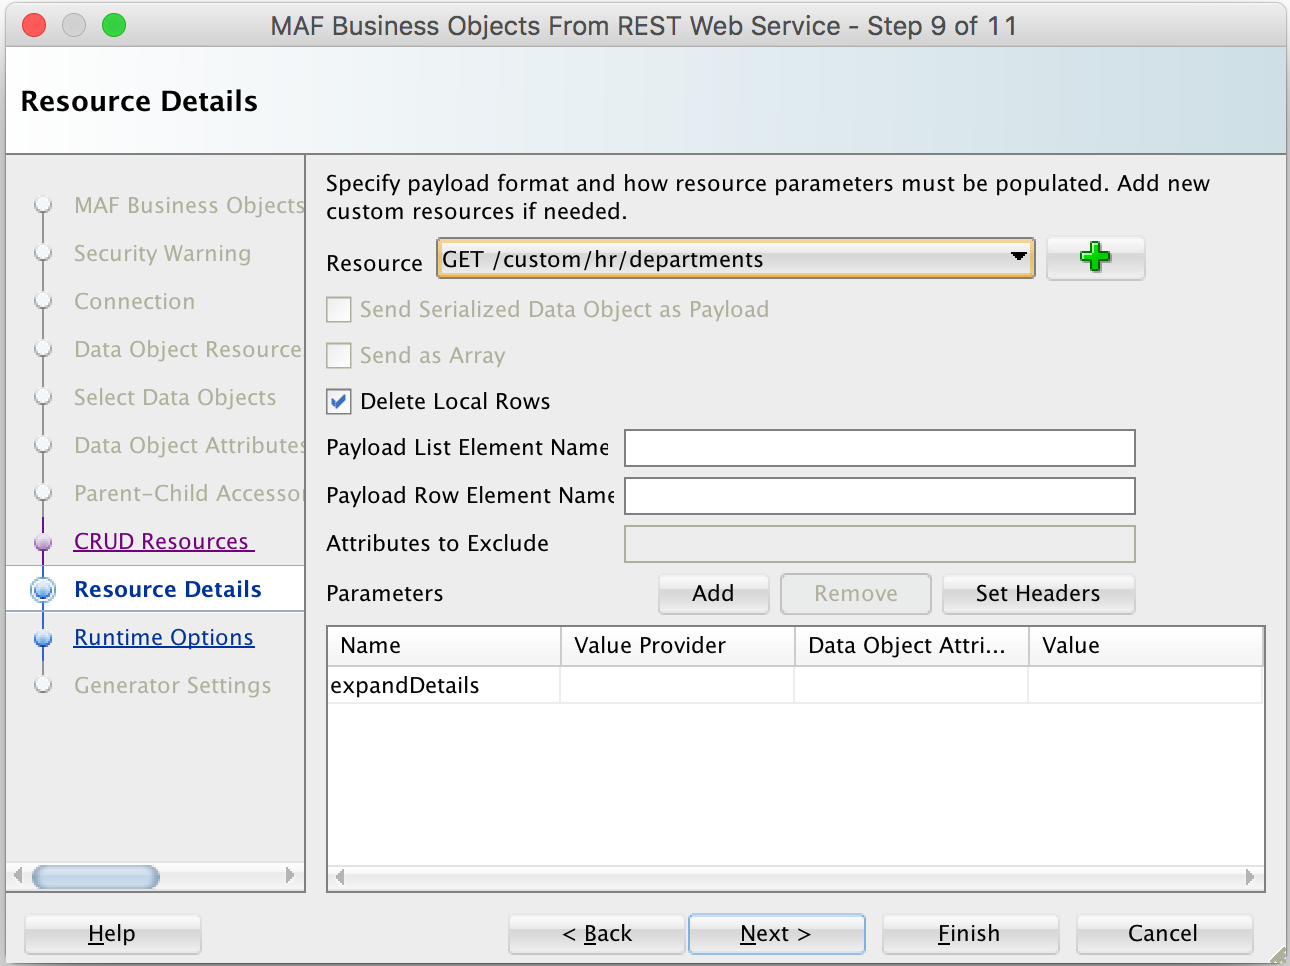Select the MAF Business Objects wizard step
1290x966 pixels.
(189, 205)
